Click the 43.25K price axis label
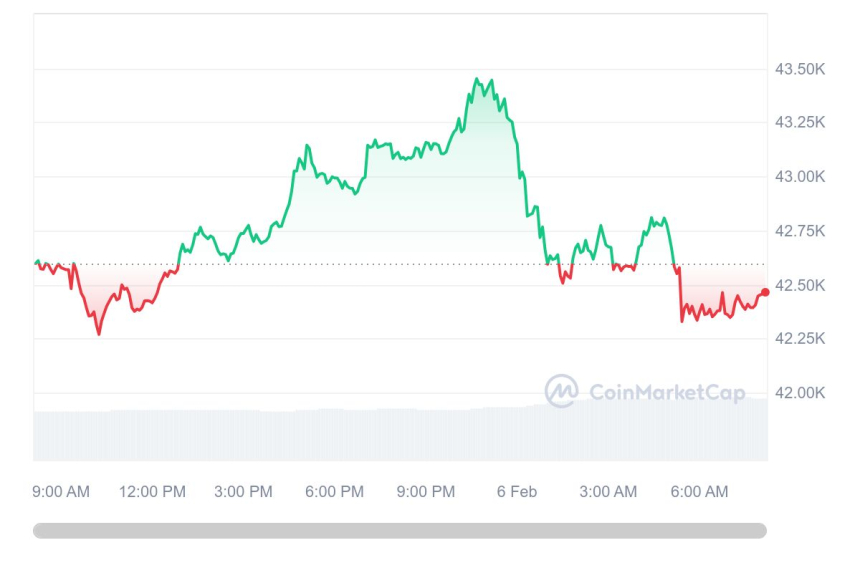The width and height of the screenshot is (860, 573). [x=800, y=123]
